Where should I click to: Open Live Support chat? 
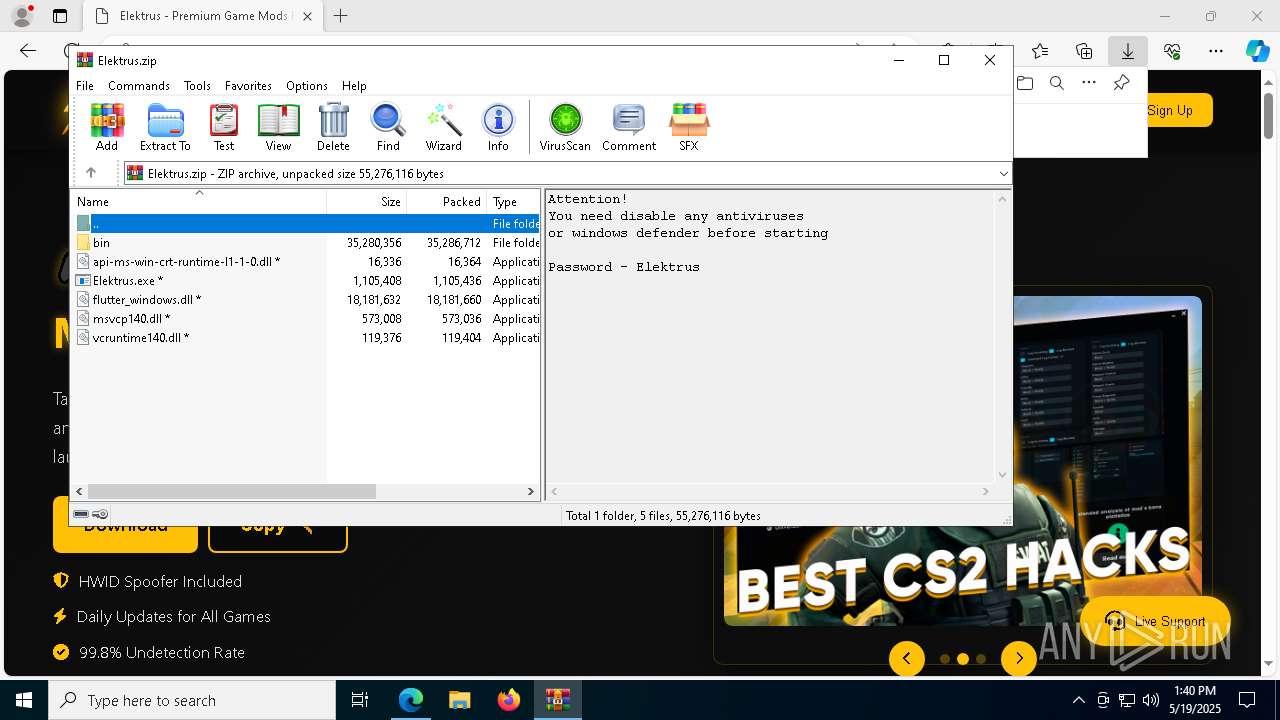click(1155, 621)
